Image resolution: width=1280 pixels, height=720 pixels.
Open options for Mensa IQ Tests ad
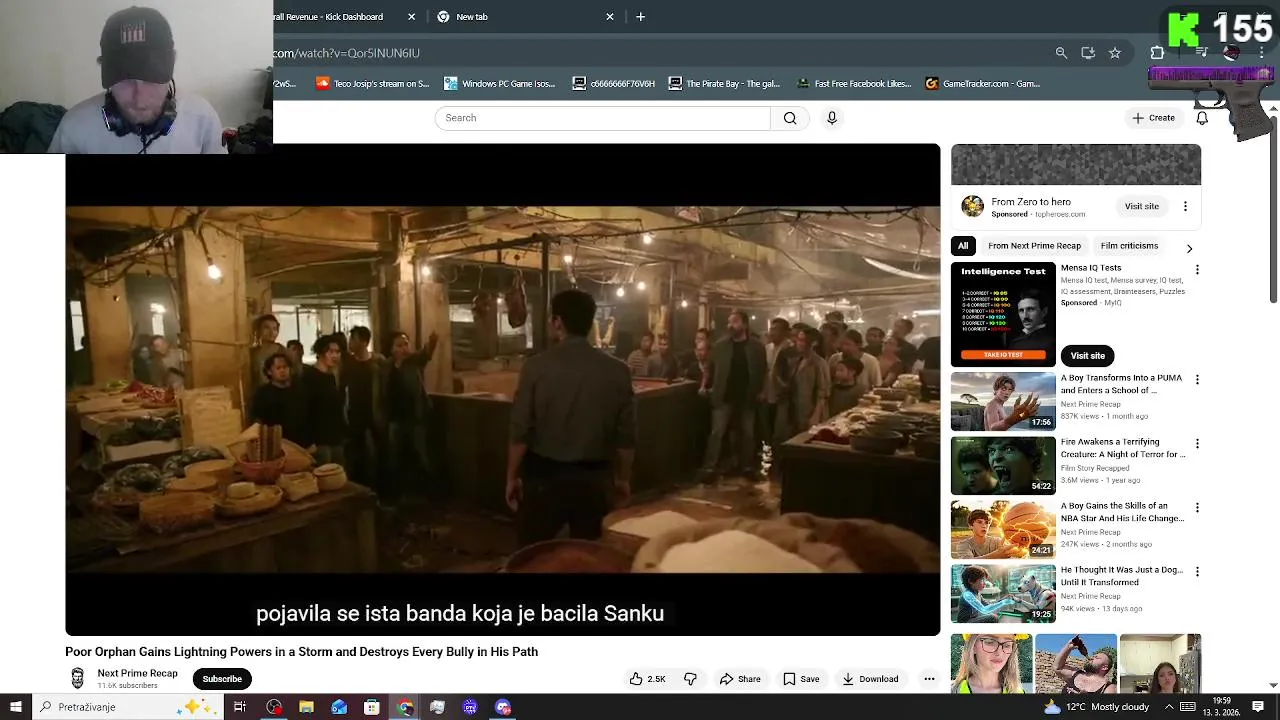tap(1196, 270)
